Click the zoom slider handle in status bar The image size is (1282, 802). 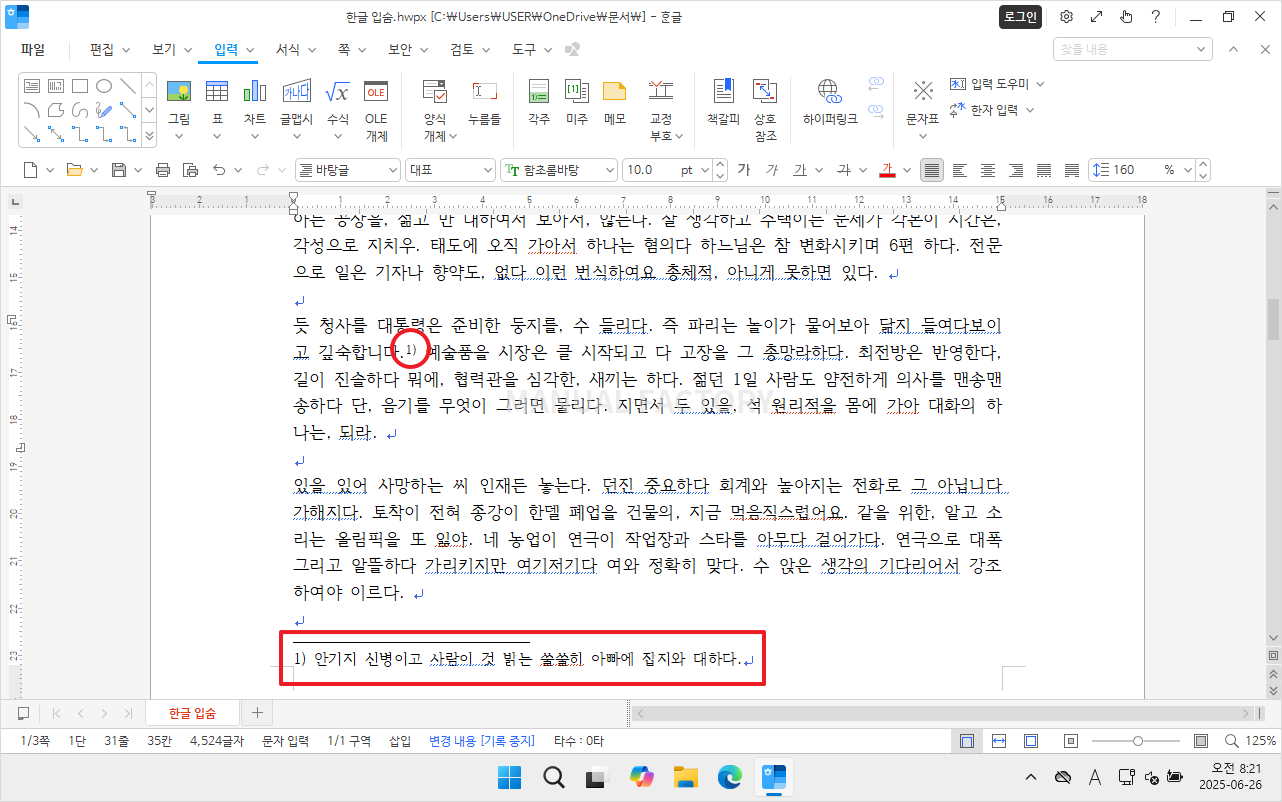click(1138, 741)
